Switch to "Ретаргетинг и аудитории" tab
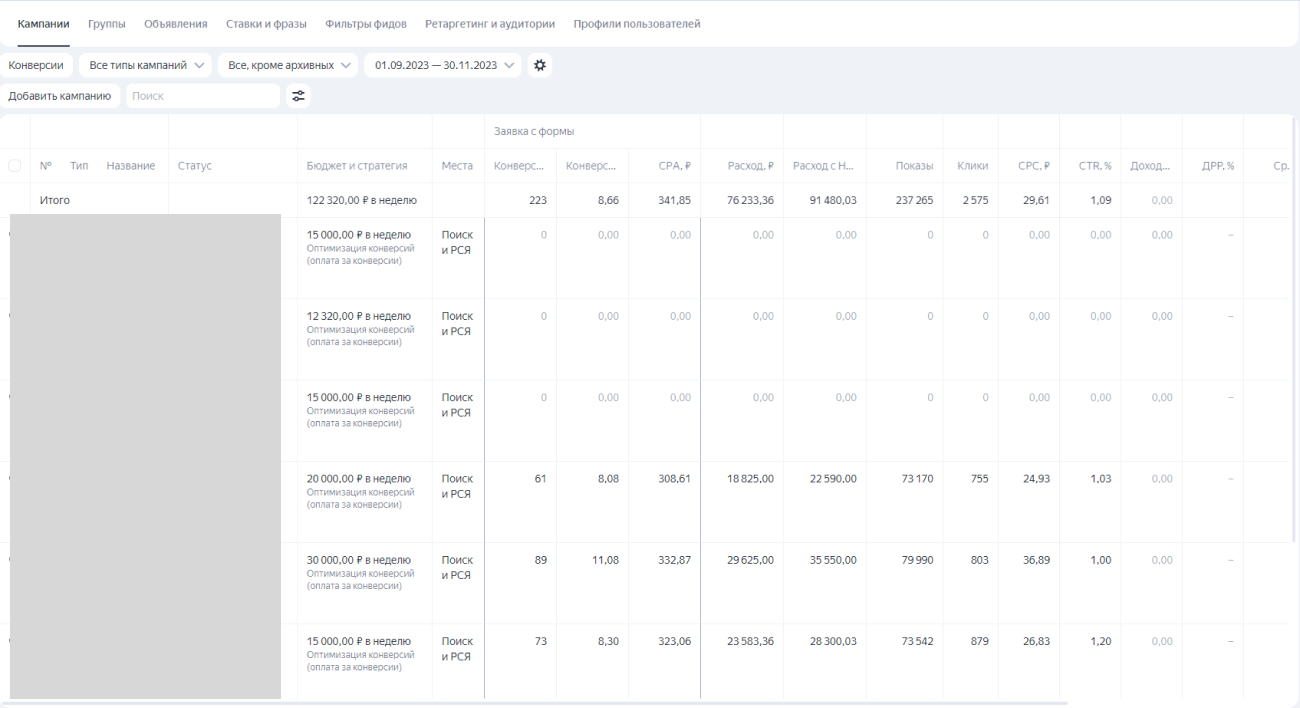The image size is (1300, 708). pos(490,24)
